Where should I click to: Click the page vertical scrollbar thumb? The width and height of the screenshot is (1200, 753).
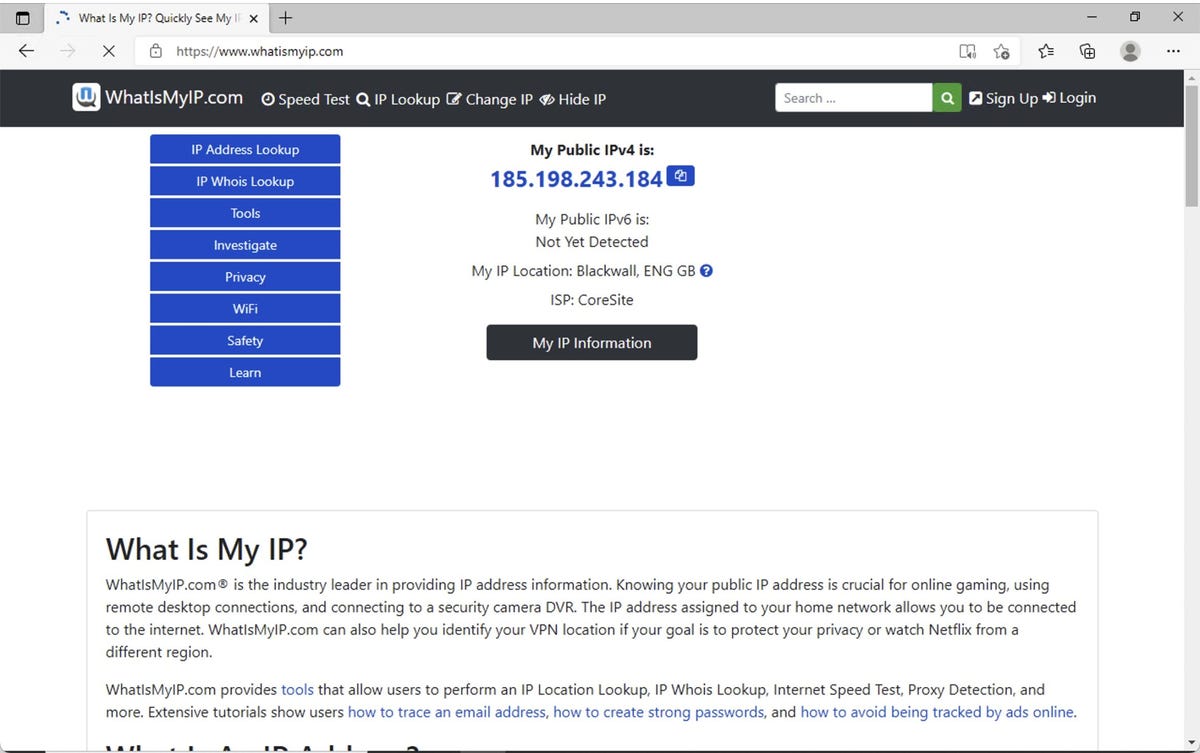(1191, 145)
